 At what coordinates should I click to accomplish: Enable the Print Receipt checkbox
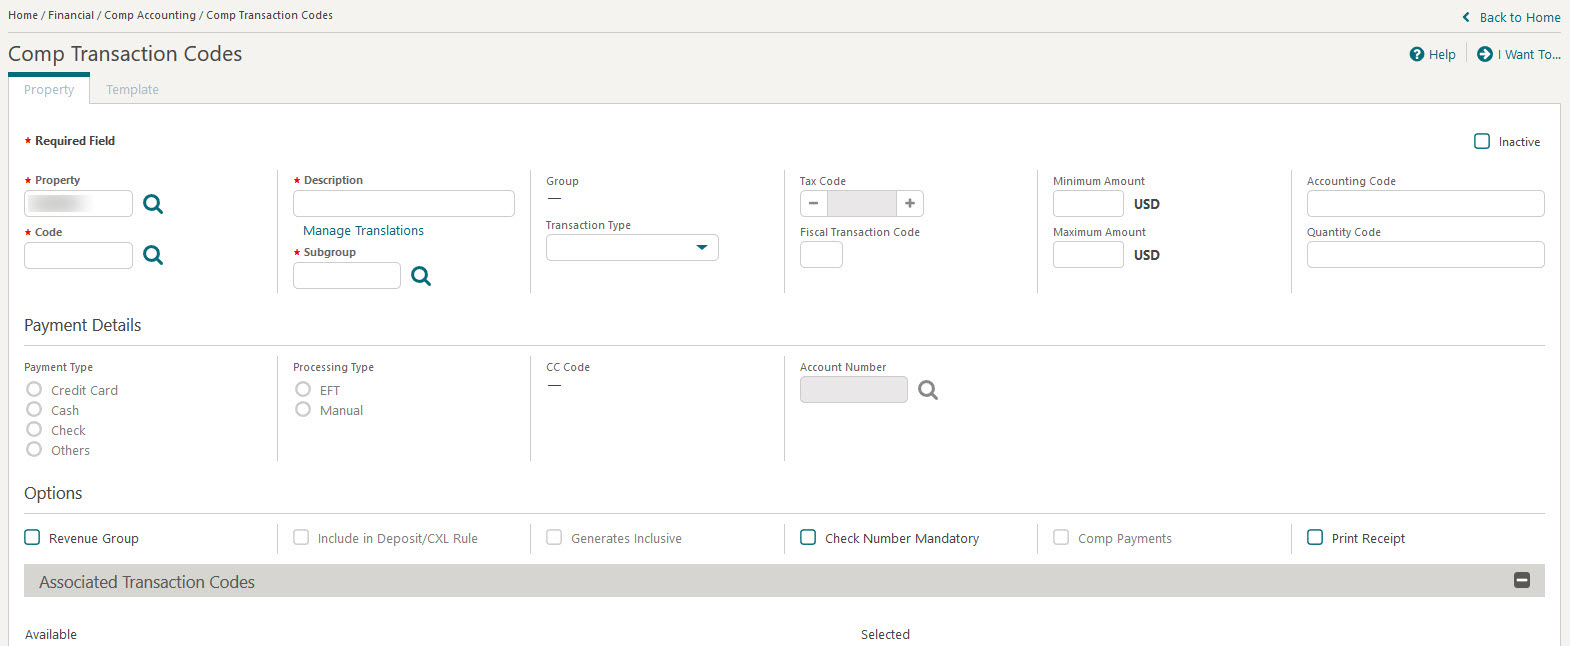(x=1315, y=538)
